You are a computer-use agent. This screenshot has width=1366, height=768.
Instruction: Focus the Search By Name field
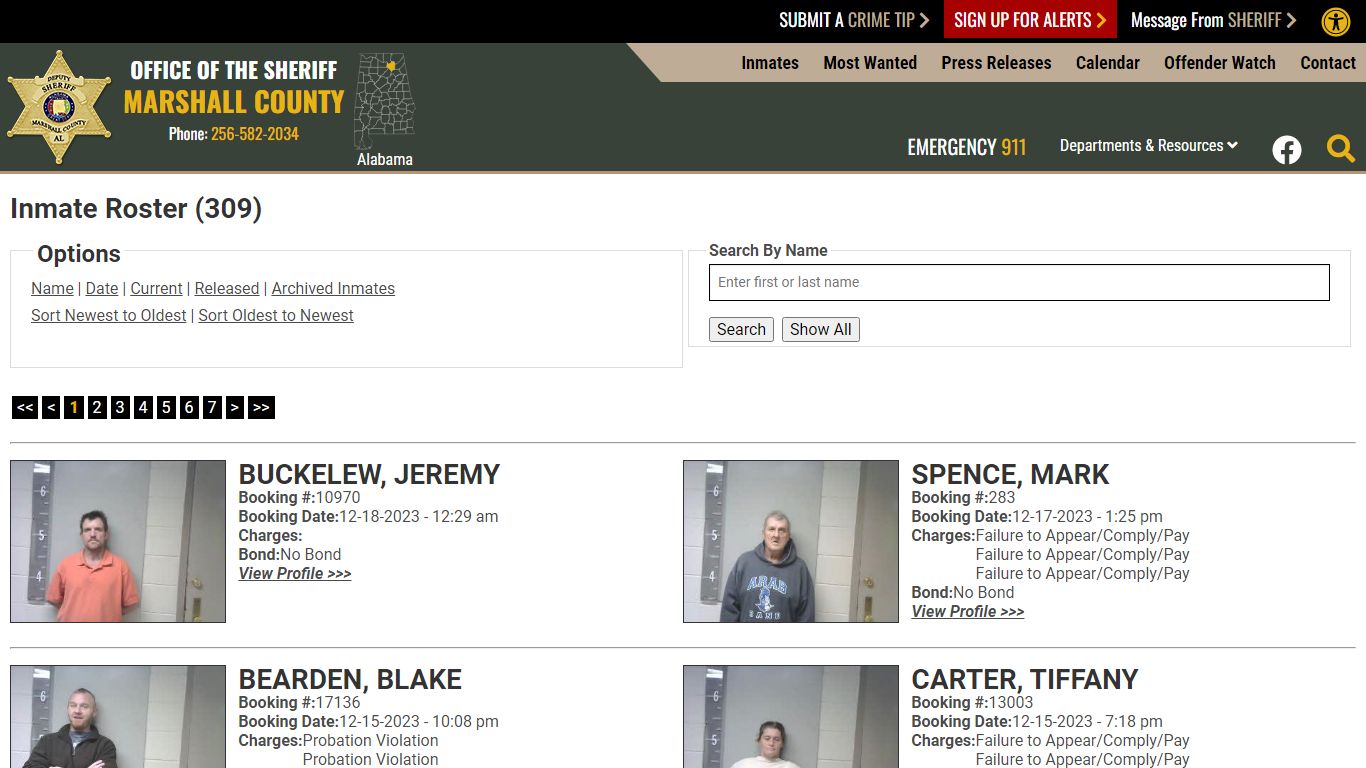click(1019, 282)
